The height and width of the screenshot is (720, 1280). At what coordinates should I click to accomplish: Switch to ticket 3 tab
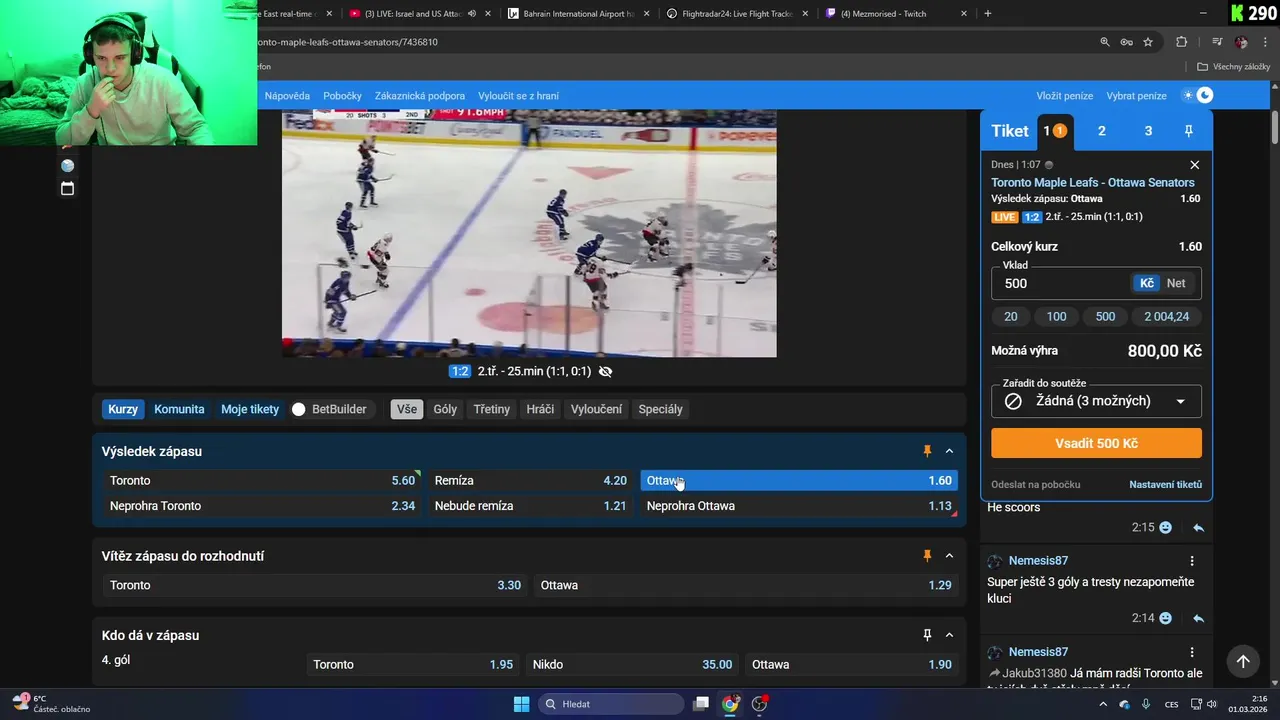pyautogui.click(x=1148, y=131)
